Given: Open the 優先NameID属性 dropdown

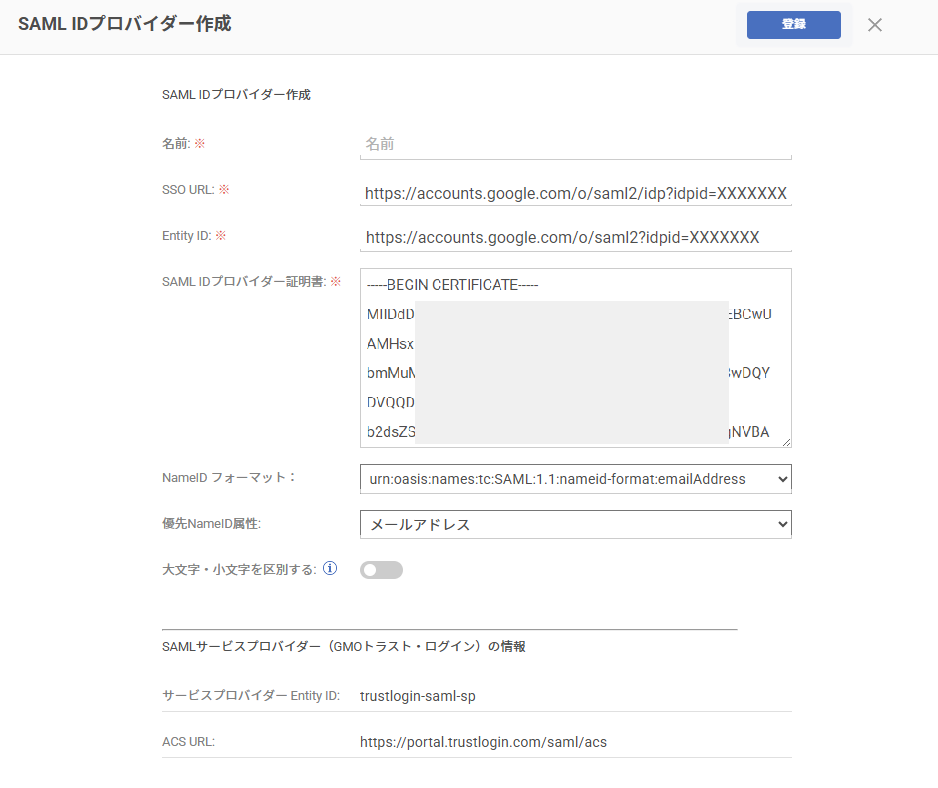Looking at the screenshot, I should 575,524.
